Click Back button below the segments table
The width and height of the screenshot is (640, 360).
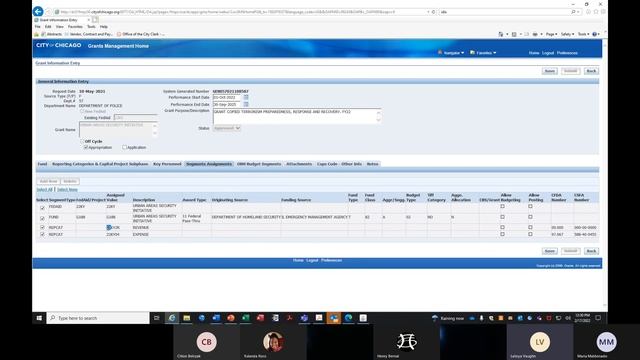[591, 251]
